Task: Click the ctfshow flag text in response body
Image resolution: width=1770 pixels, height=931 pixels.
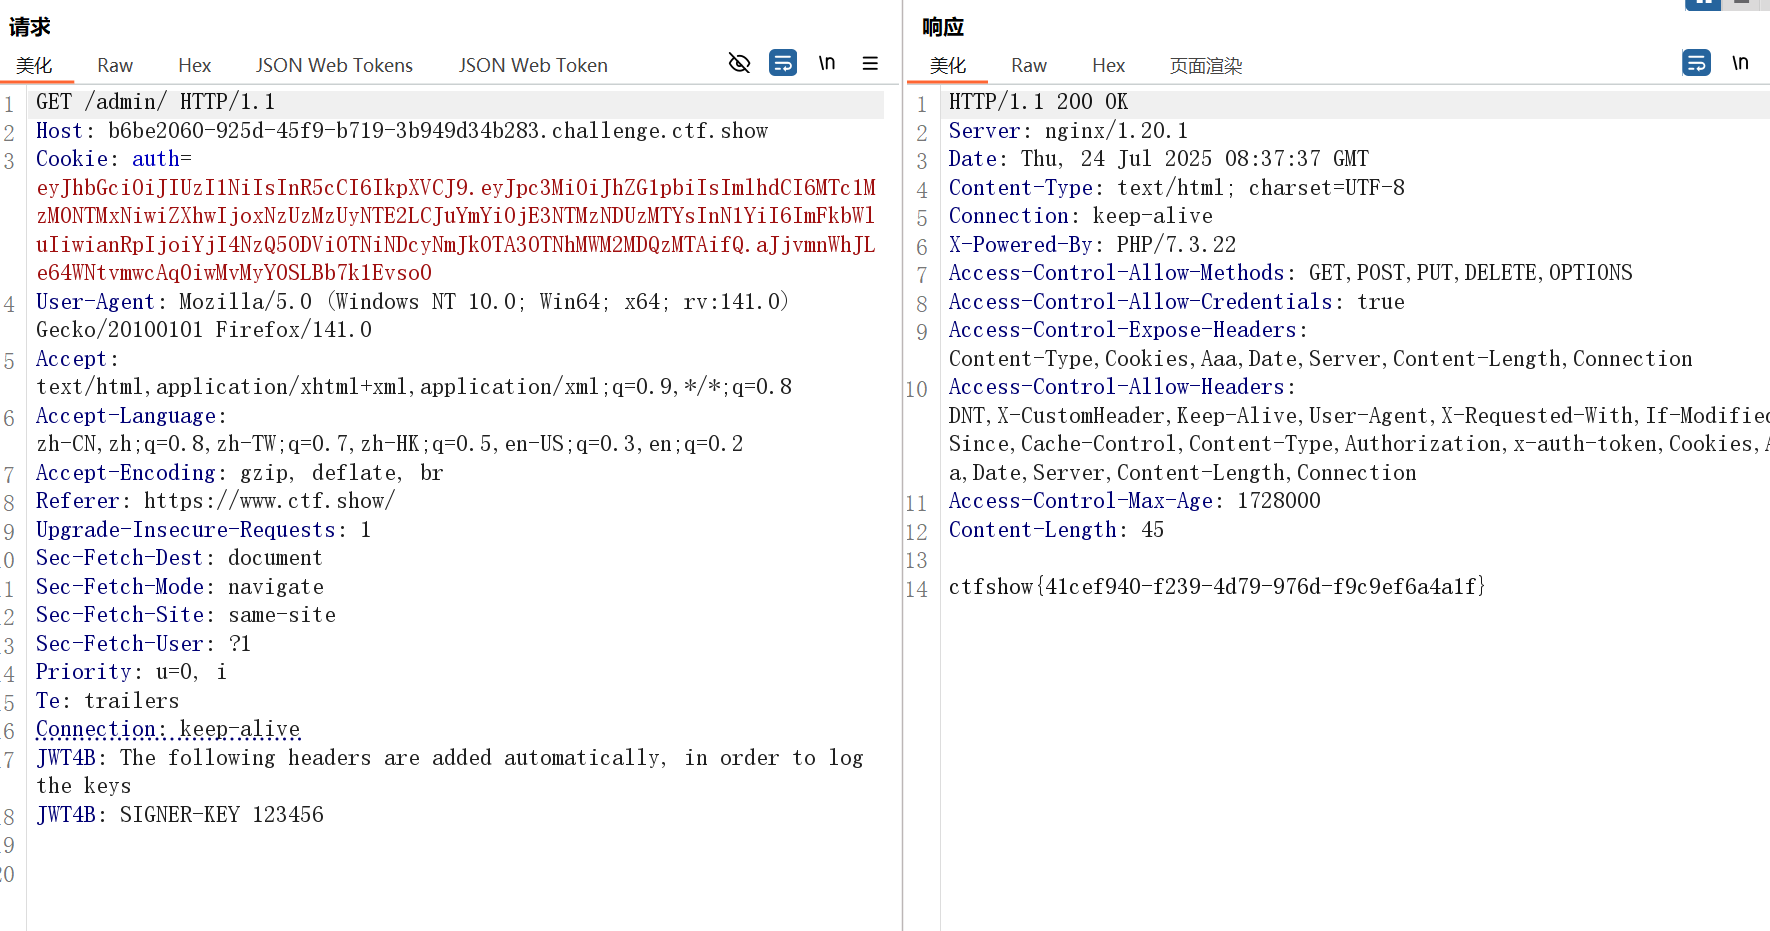Action: click(1217, 587)
